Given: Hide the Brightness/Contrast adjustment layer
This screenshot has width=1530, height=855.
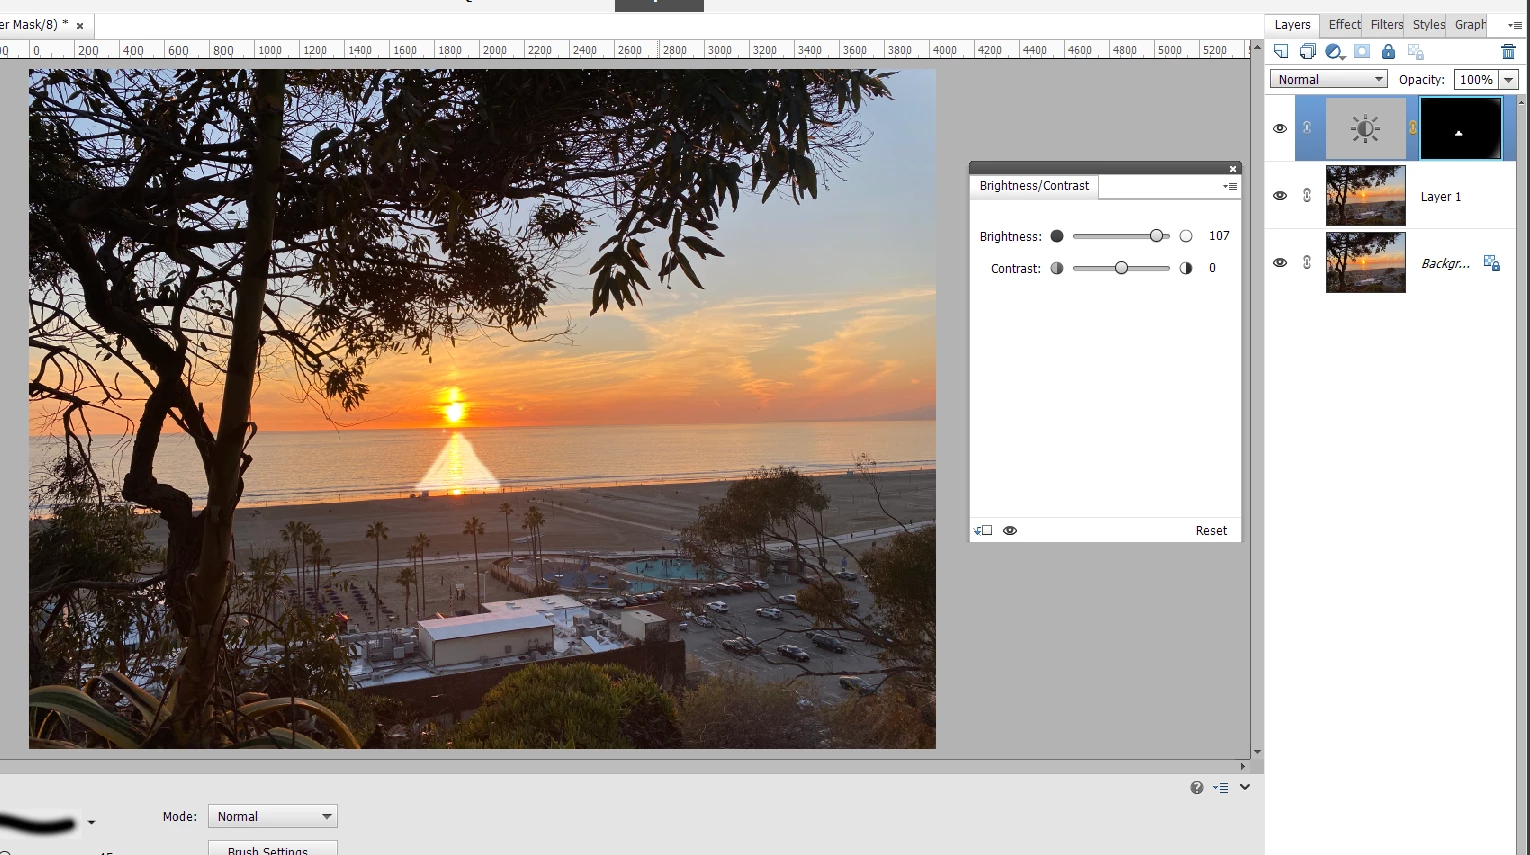Looking at the screenshot, I should pos(1280,129).
